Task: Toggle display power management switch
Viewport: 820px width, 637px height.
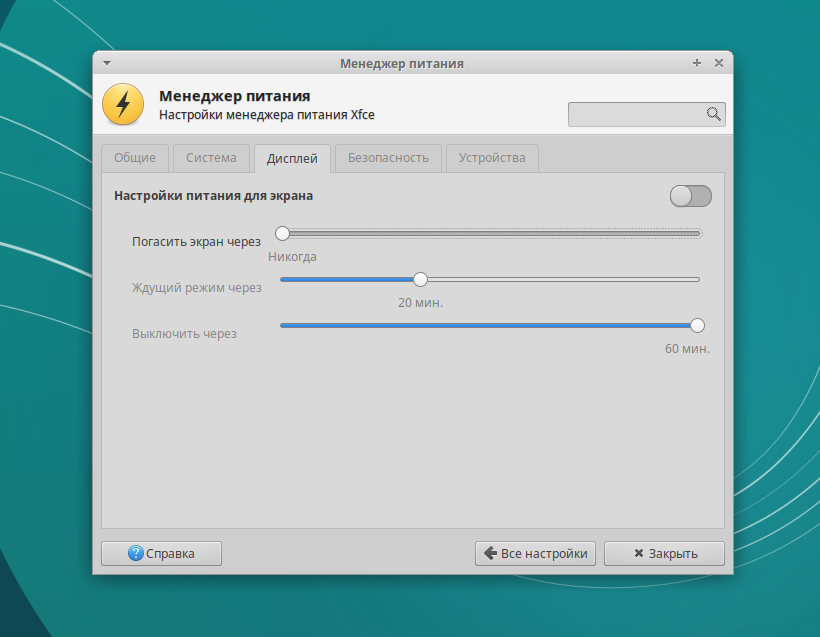Action: click(690, 196)
